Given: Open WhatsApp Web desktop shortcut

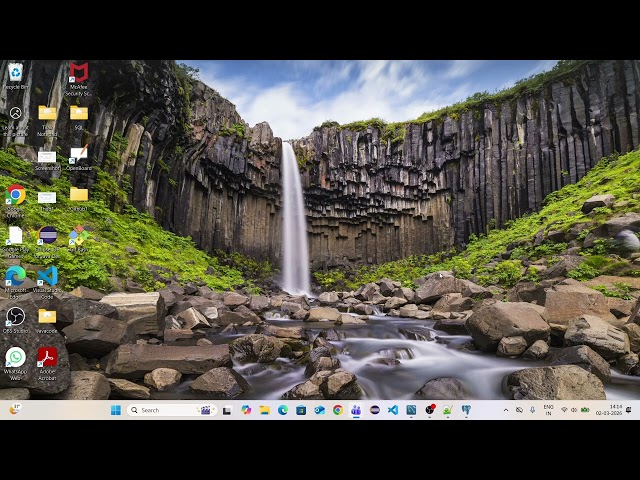Looking at the screenshot, I should click(15, 358).
